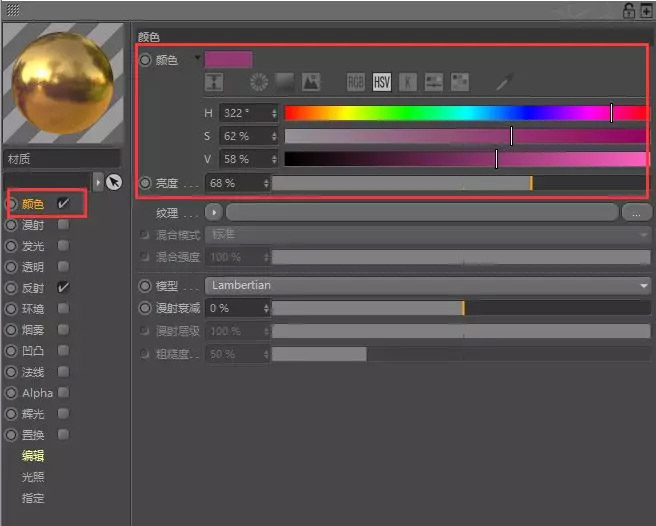This screenshot has height=526, width=656.
Task: Click the gold sphere material preview
Action: tap(63, 83)
